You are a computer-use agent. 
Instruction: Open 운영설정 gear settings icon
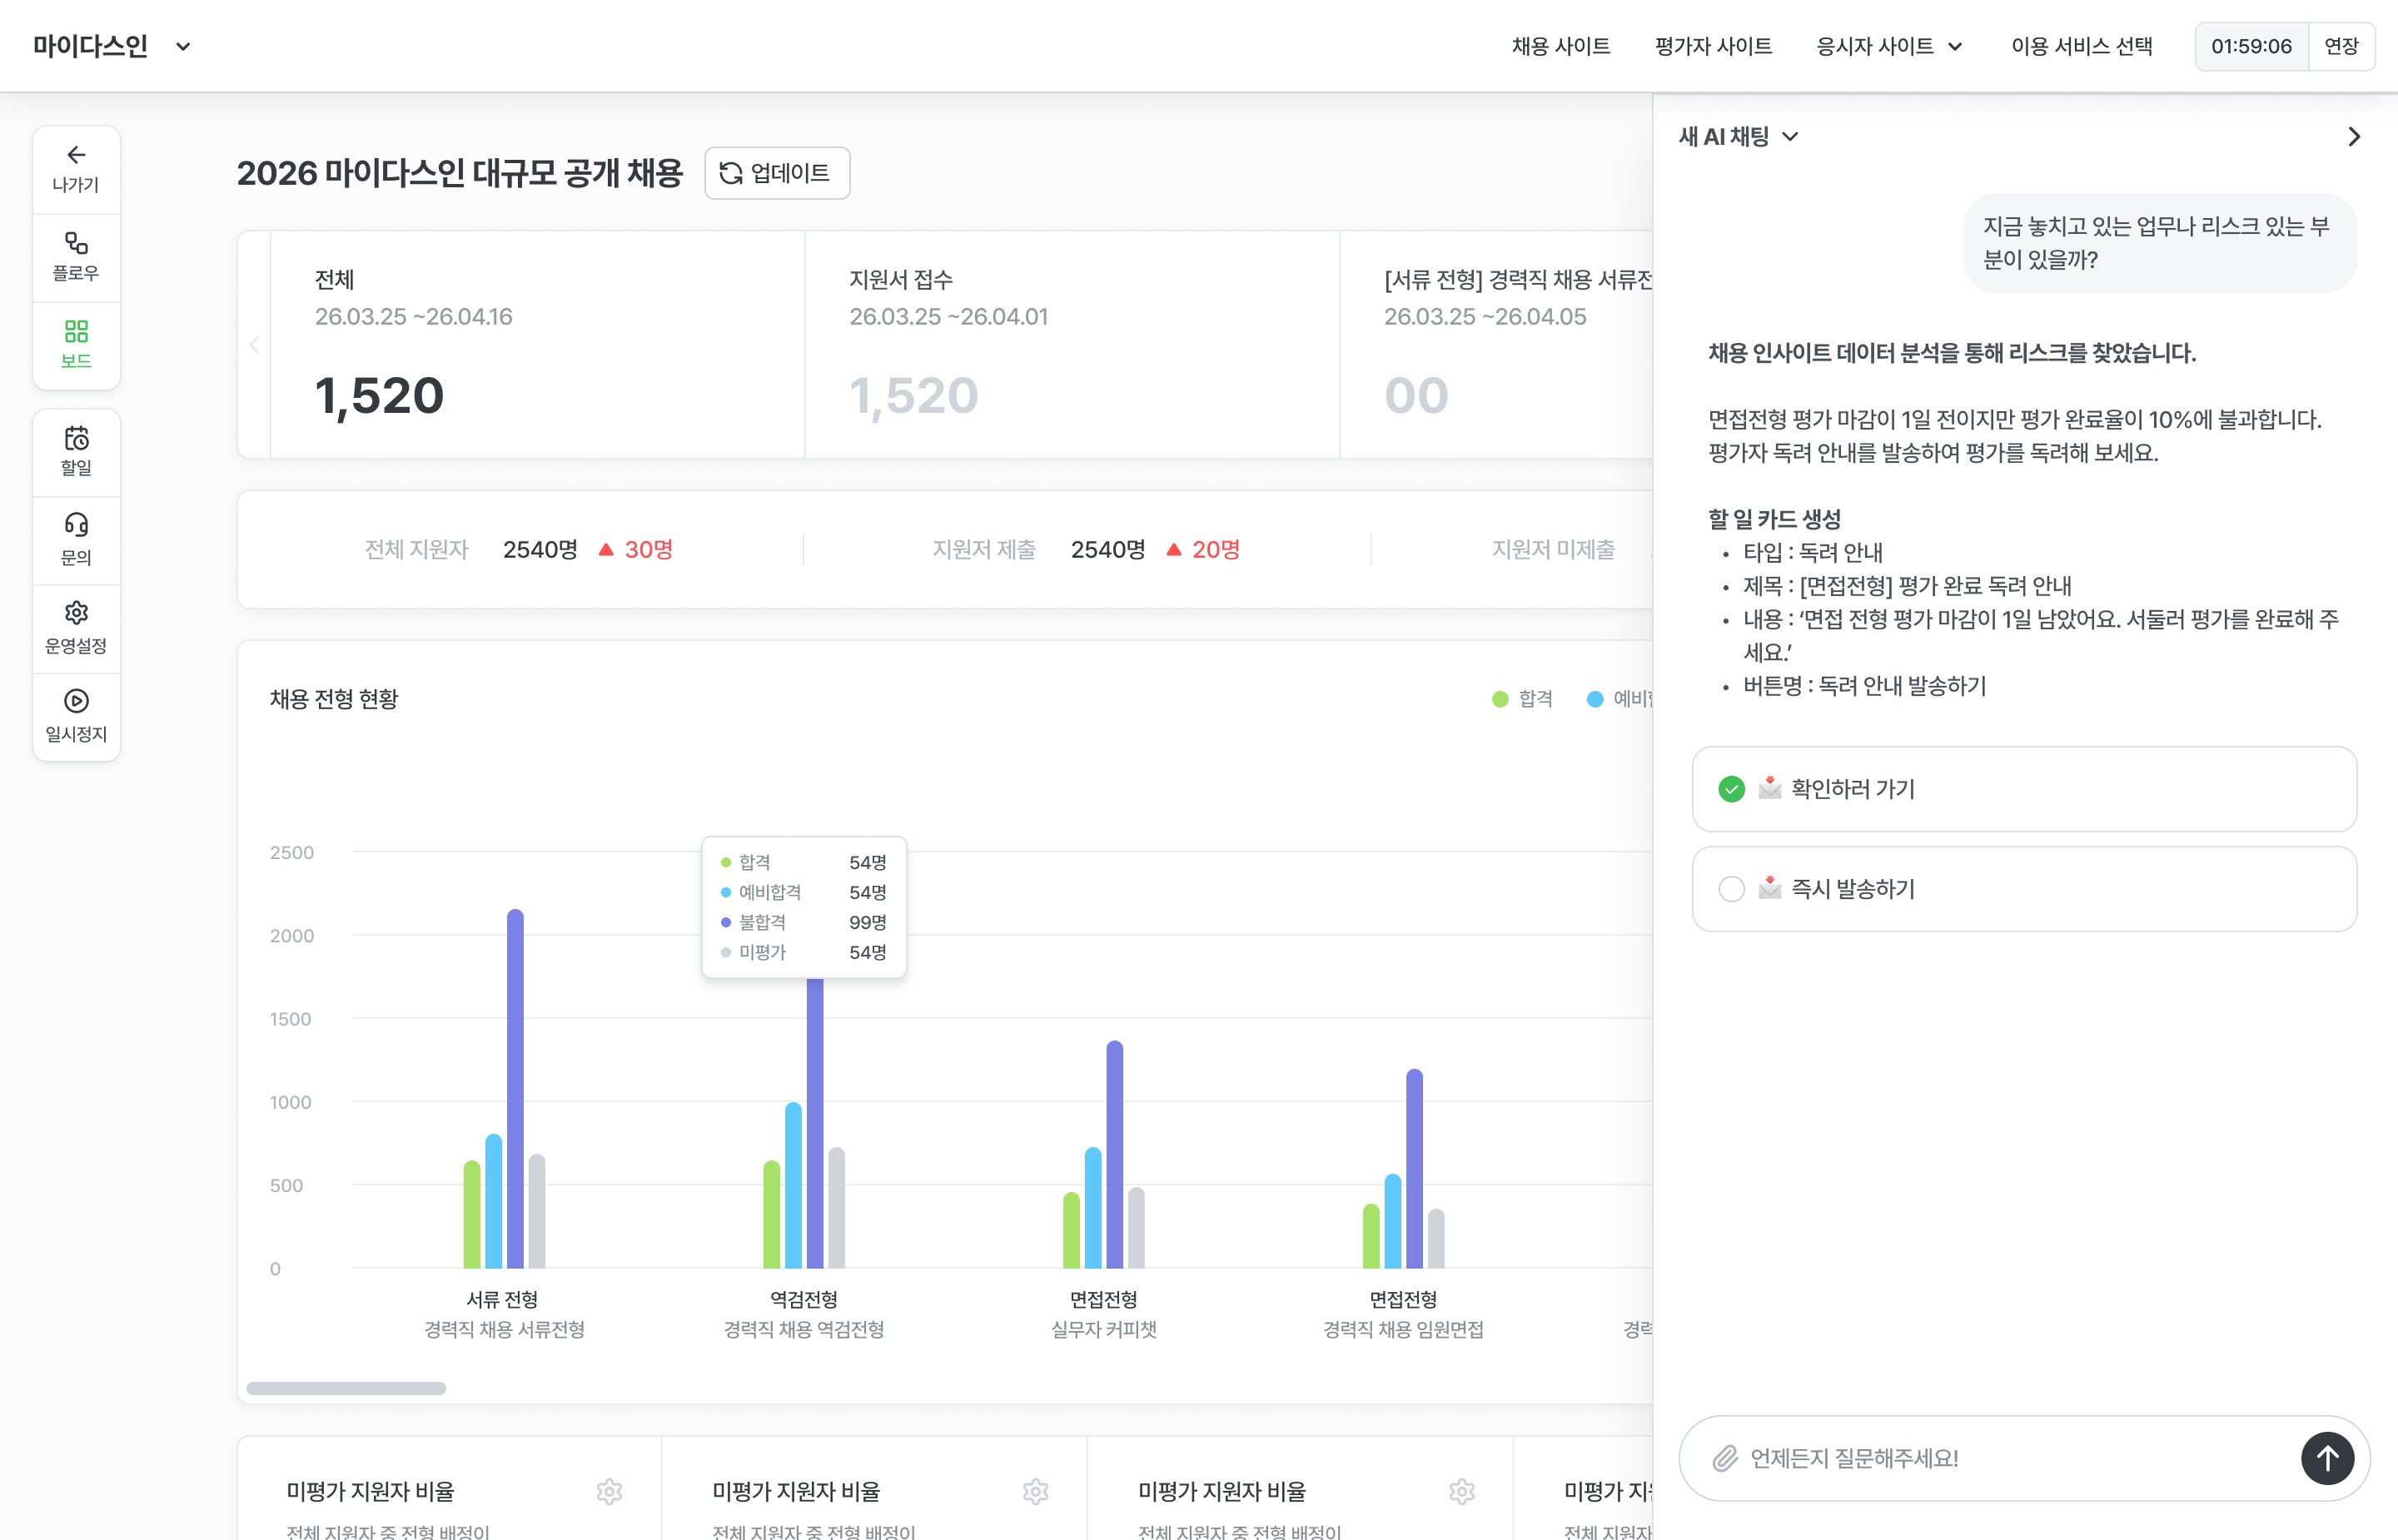(76, 613)
